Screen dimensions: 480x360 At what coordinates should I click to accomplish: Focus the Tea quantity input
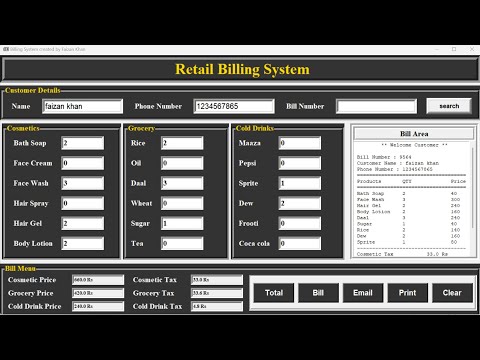point(182,243)
